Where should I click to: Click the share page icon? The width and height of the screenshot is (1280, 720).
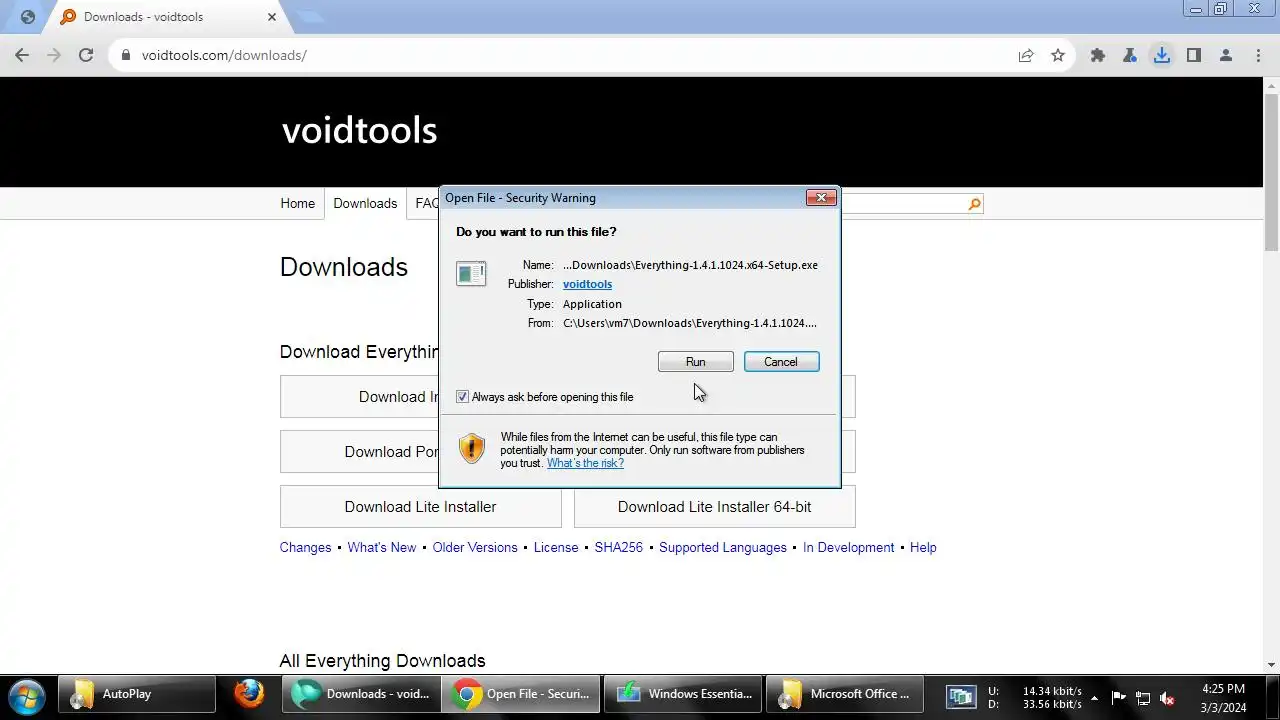pos(1026,55)
